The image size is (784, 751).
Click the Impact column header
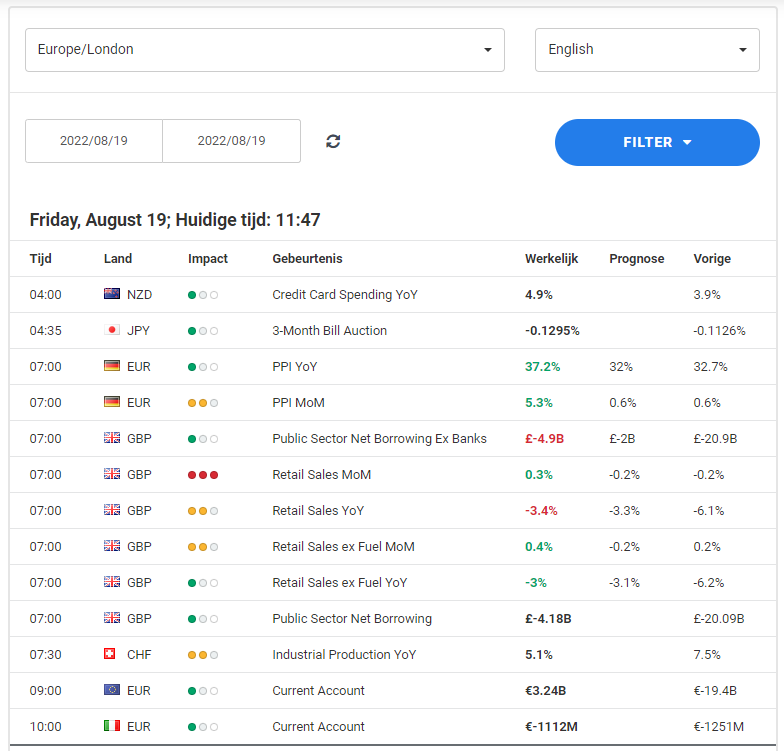(208, 258)
